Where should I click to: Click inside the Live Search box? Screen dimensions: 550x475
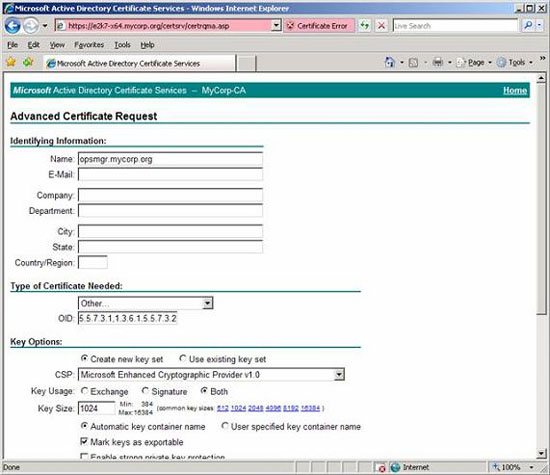coord(455,26)
